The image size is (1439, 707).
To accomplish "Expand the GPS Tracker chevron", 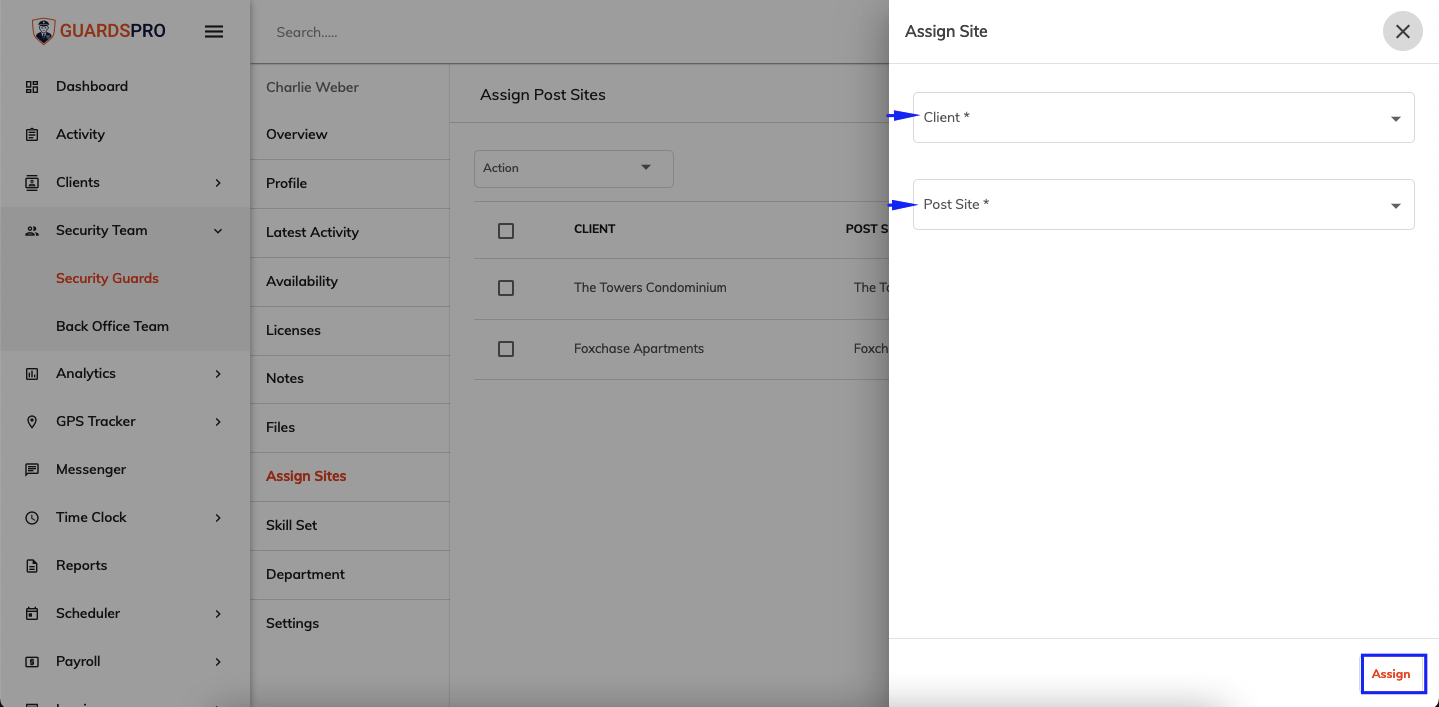I will point(218,422).
